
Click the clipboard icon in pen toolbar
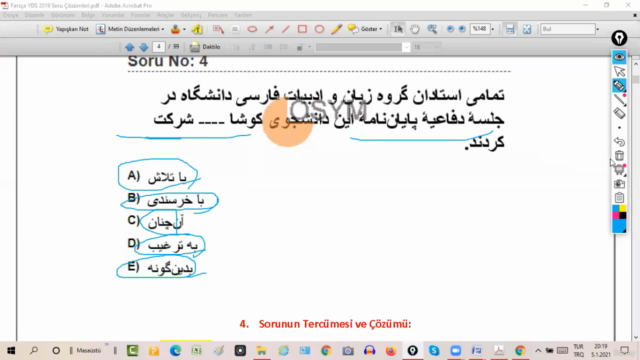[619, 198]
